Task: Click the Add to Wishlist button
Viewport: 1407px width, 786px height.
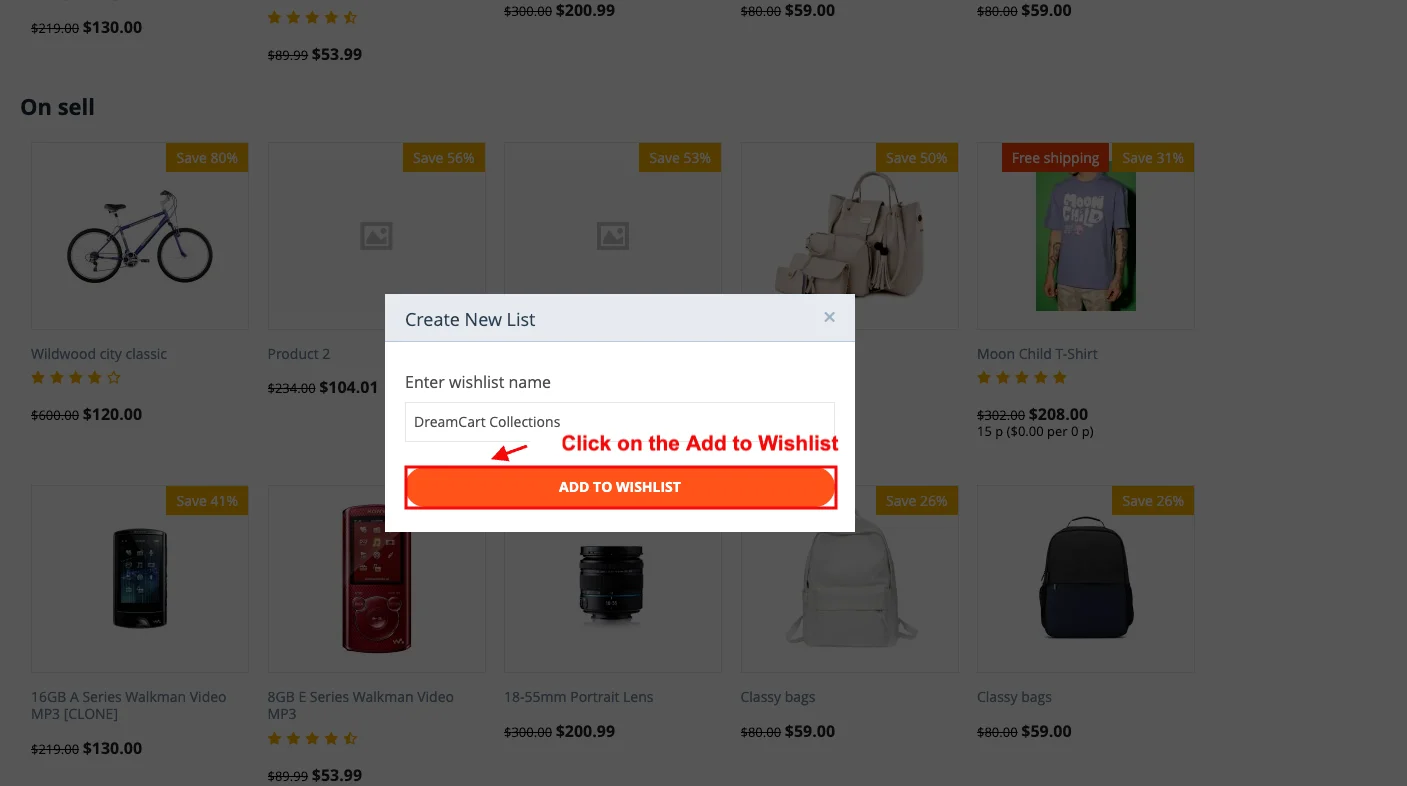Action: click(620, 487)
